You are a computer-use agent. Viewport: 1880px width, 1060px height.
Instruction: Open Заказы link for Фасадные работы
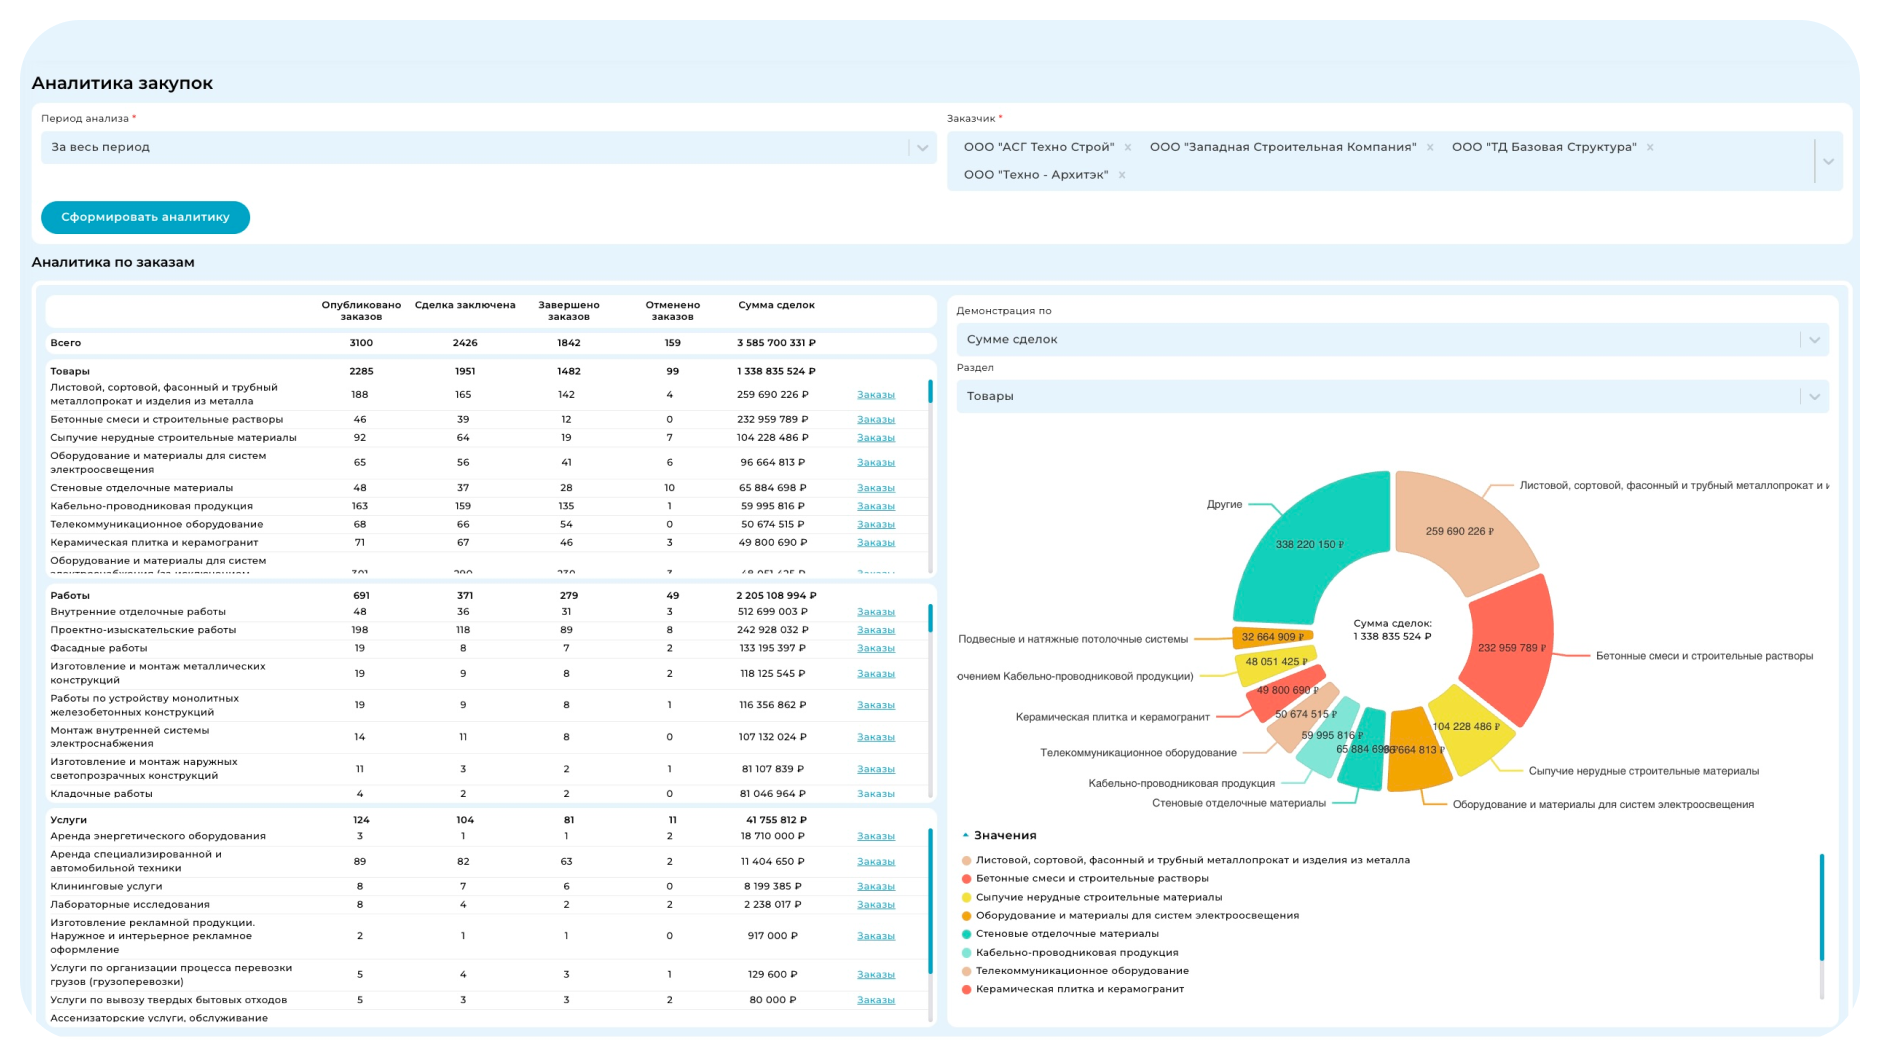coord(875,649)
